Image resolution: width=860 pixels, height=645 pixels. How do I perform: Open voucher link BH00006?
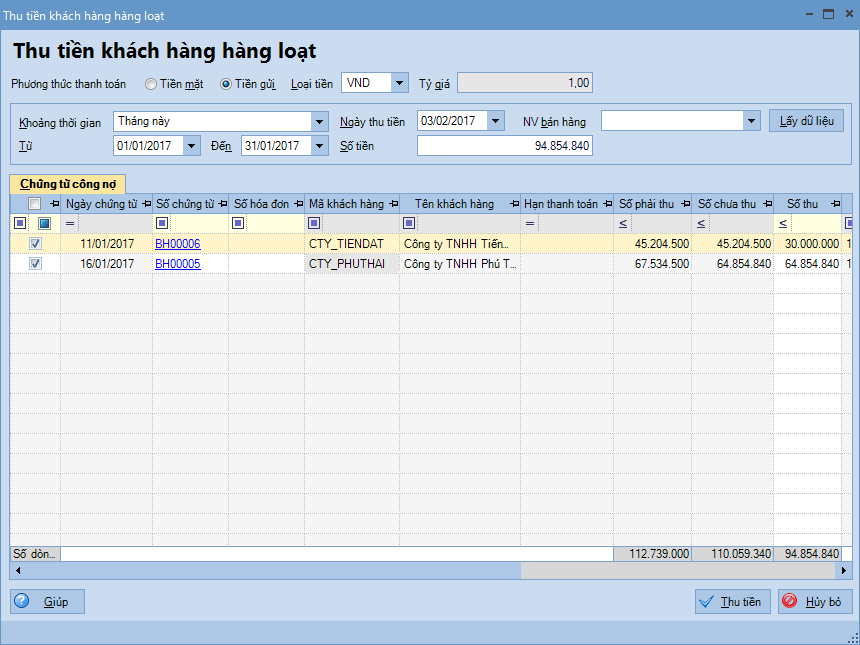[x=178, y=244]
